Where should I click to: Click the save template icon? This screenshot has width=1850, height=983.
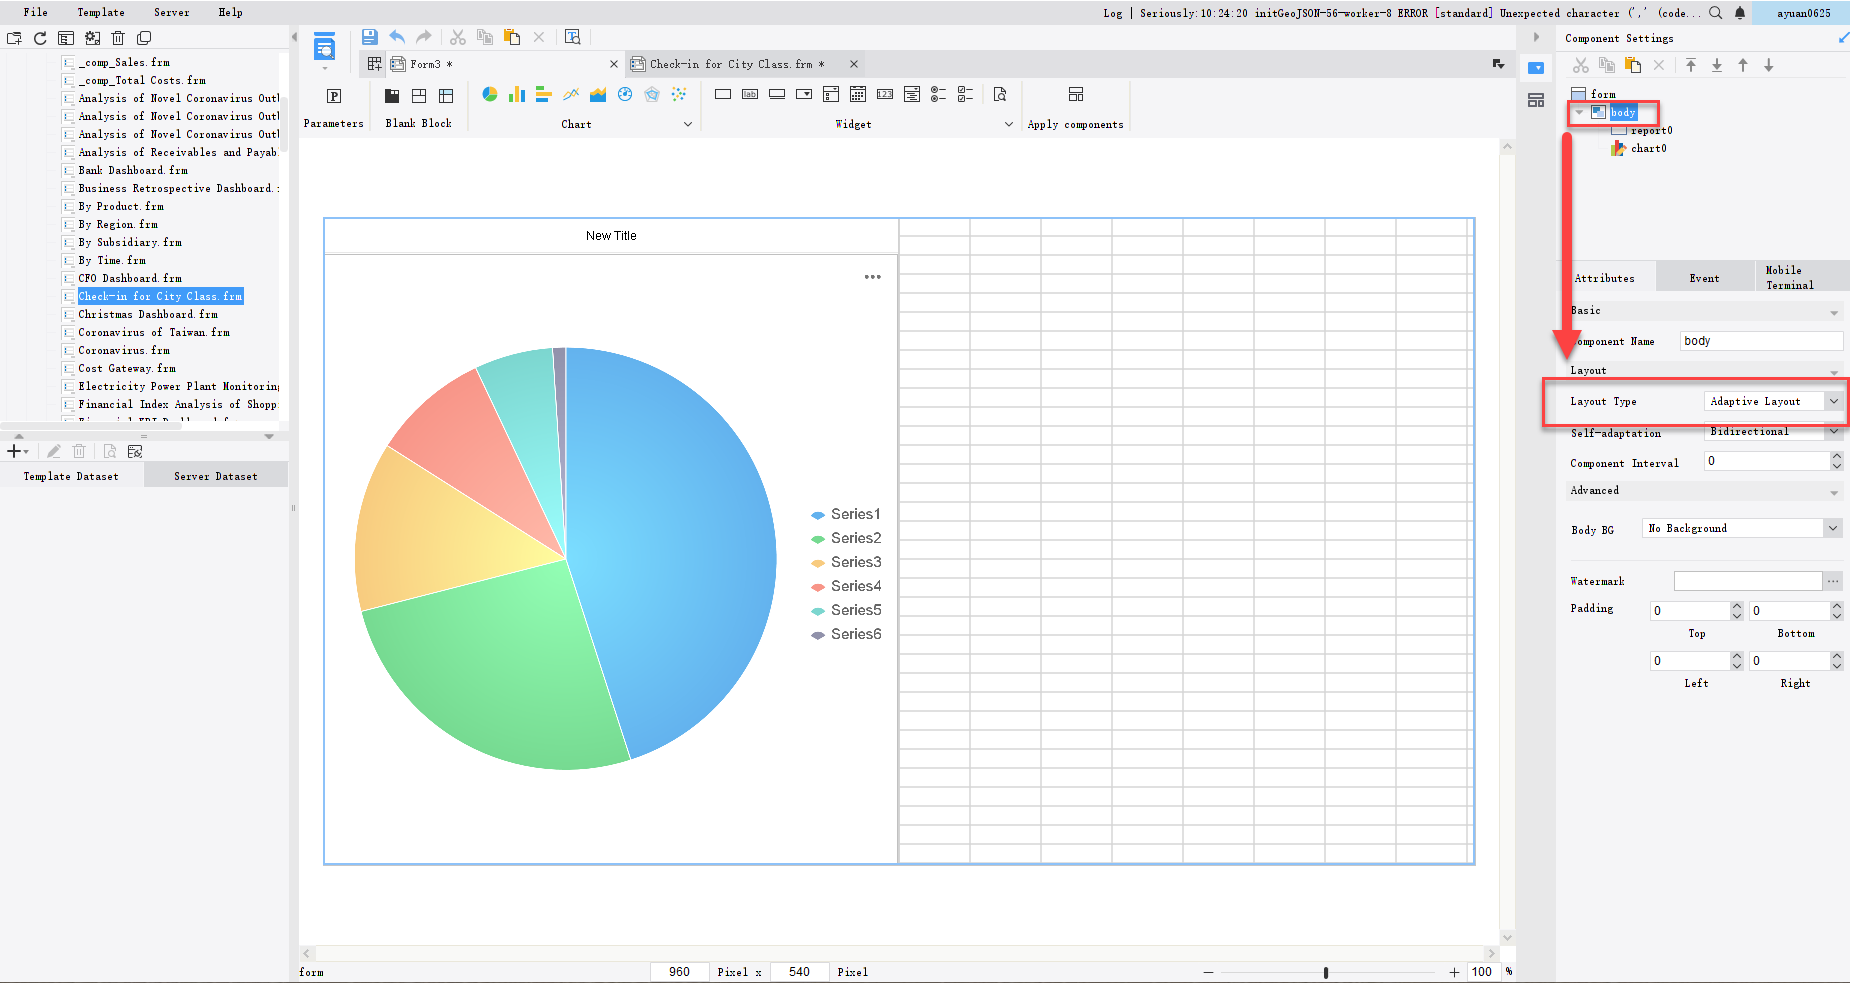[369, 37]
